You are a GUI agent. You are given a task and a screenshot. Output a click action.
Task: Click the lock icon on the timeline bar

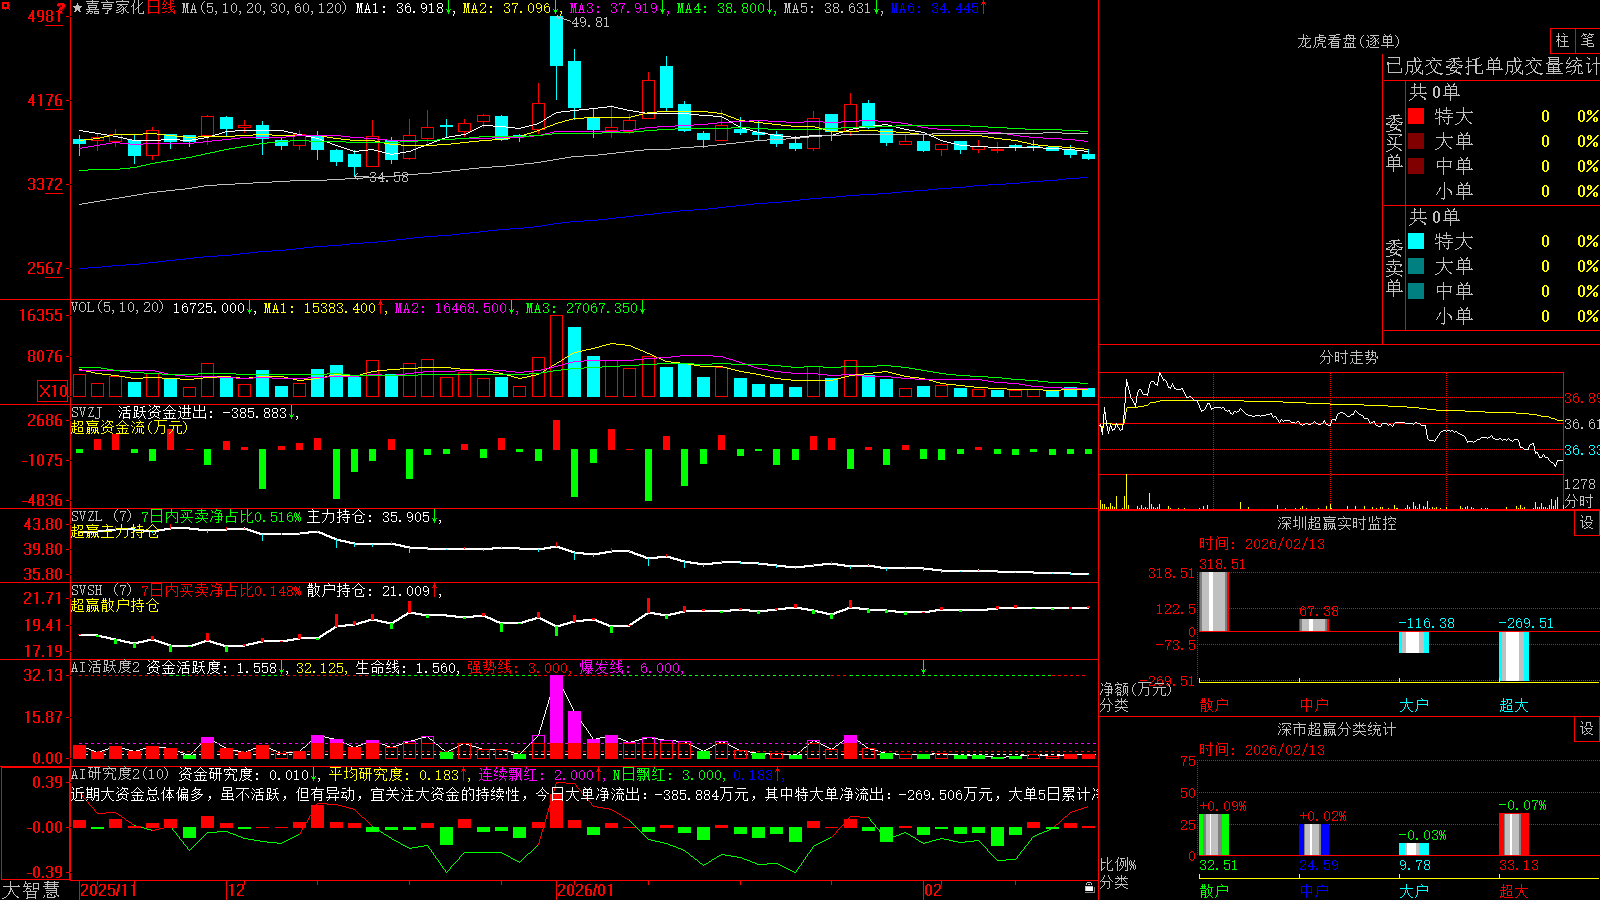coord(1089,888)
